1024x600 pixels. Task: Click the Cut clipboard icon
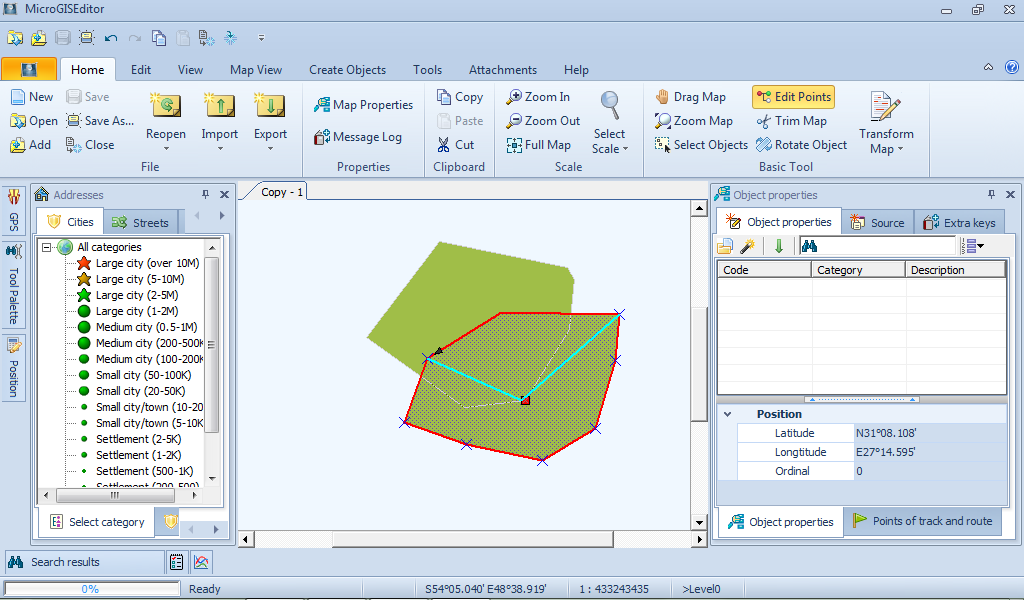click(x=443, y=145)
